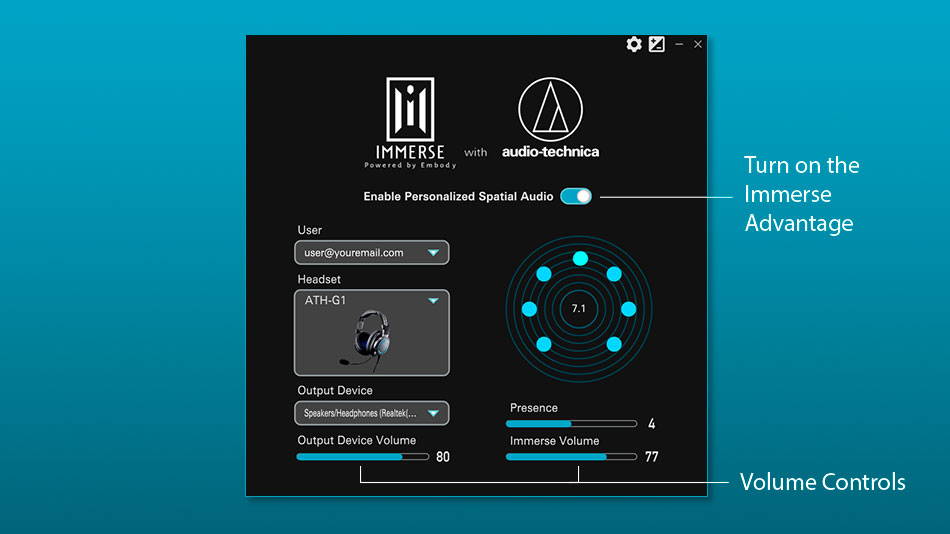
Task: Click the "Powered by Embody" text
Action: click(x=410, y=165)
